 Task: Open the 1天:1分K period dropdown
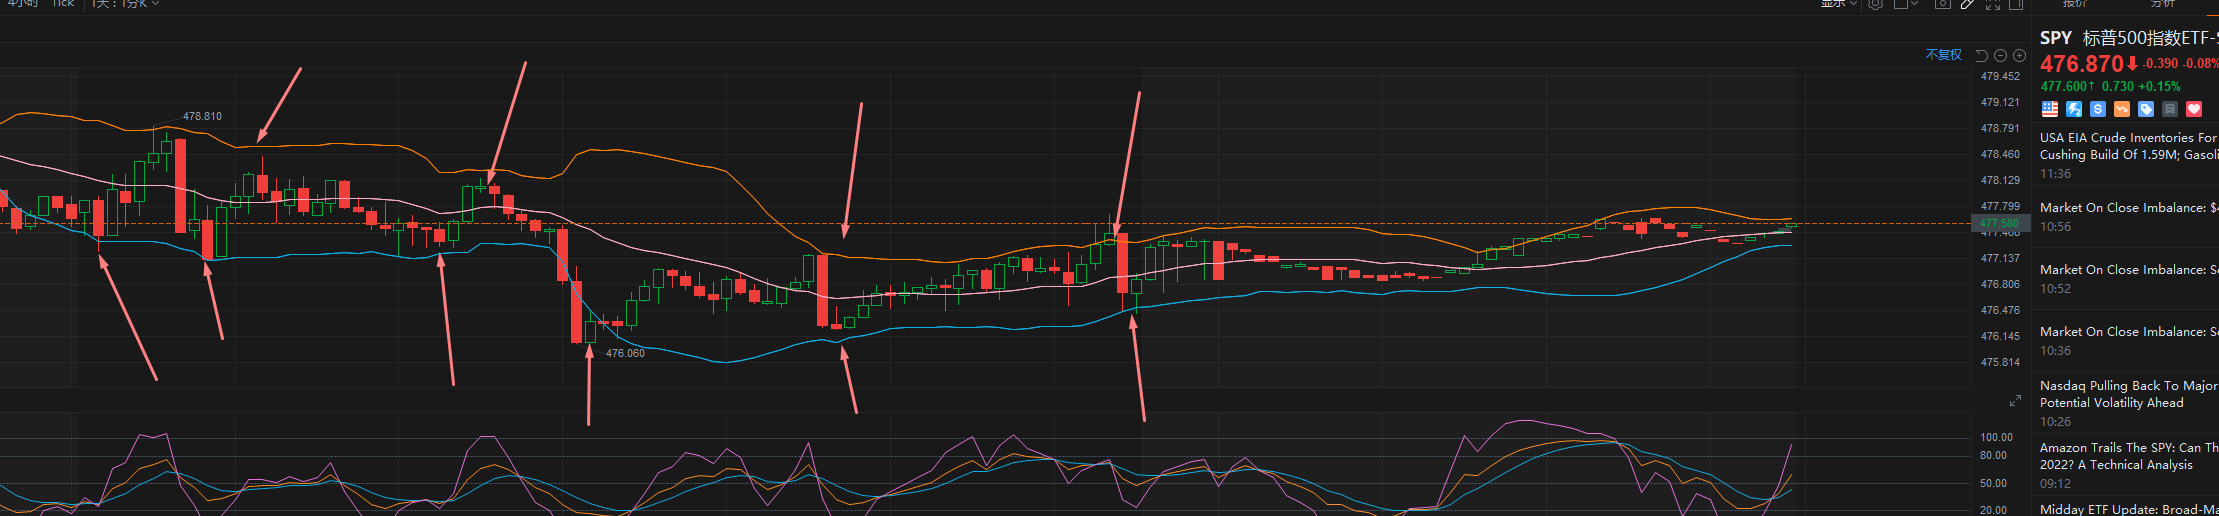click(x=125, y=3)
